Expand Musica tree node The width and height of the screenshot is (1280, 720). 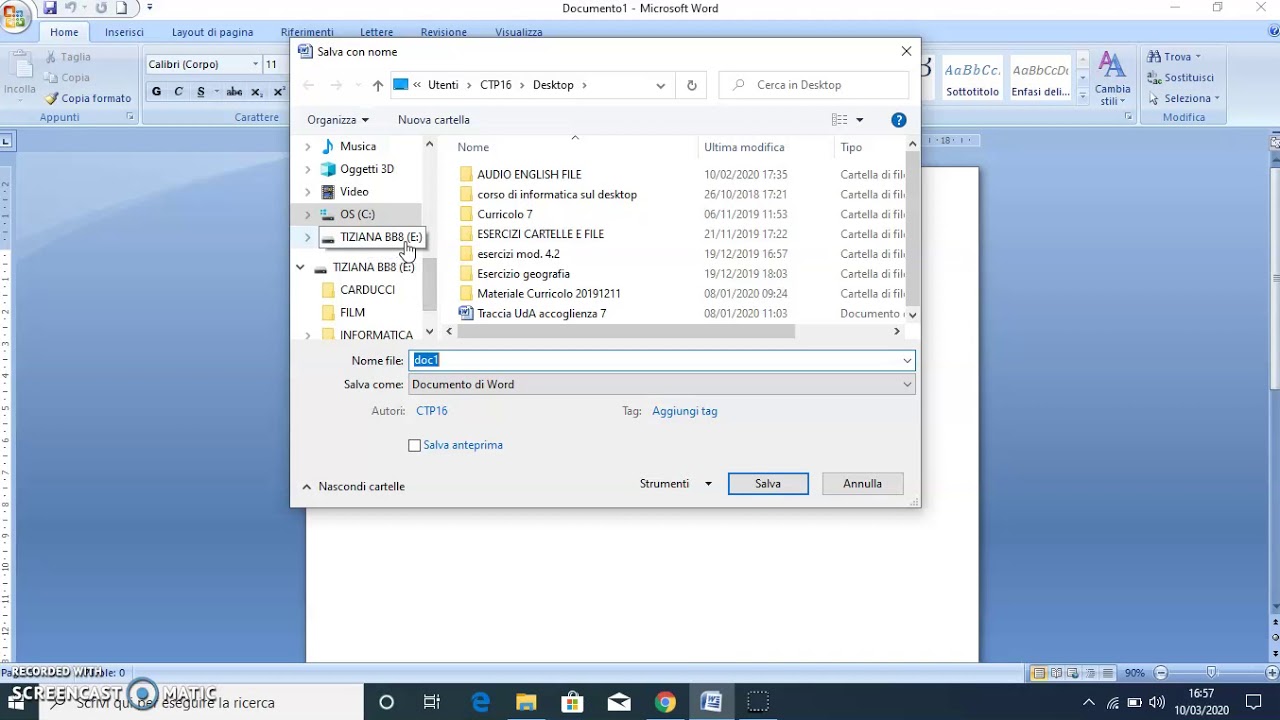(308, 147)
